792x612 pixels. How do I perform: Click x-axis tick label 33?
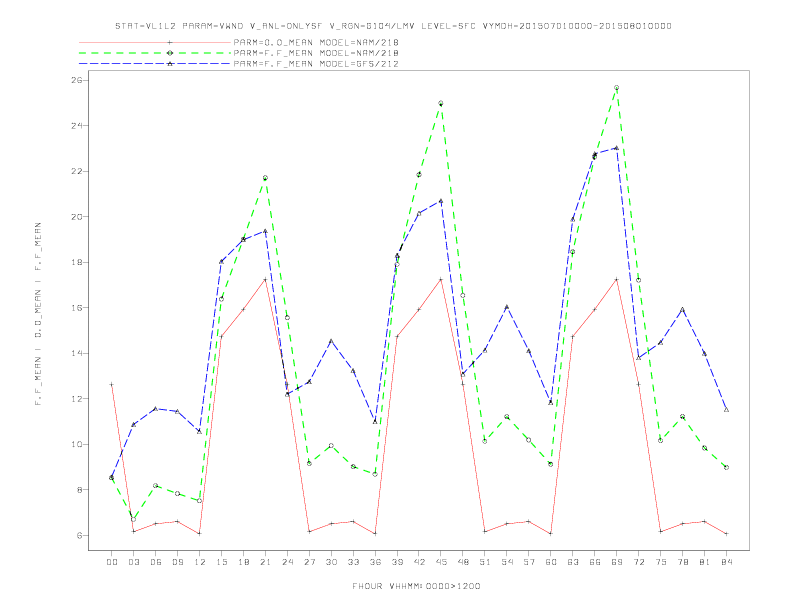(353, 562)
